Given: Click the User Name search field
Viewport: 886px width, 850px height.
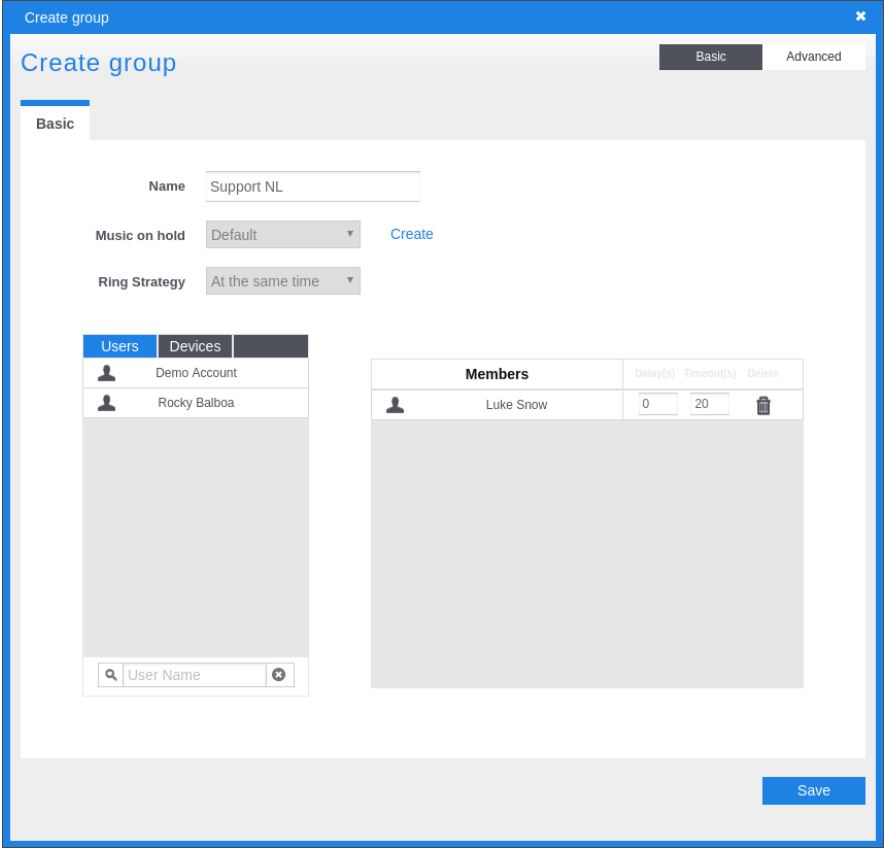Looking at the screenshot, I should [194, 675].
